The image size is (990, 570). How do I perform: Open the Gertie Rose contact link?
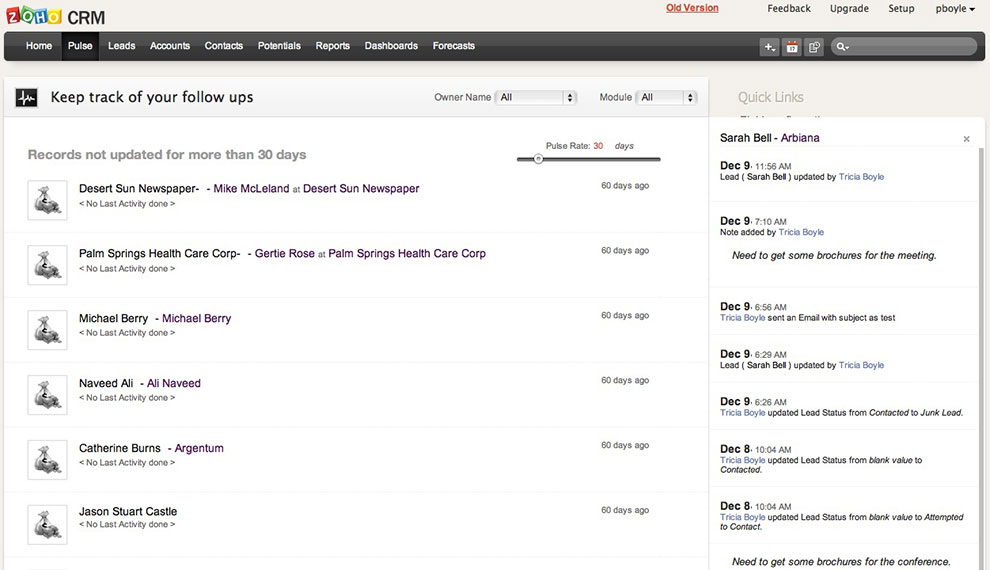point(284,254)
